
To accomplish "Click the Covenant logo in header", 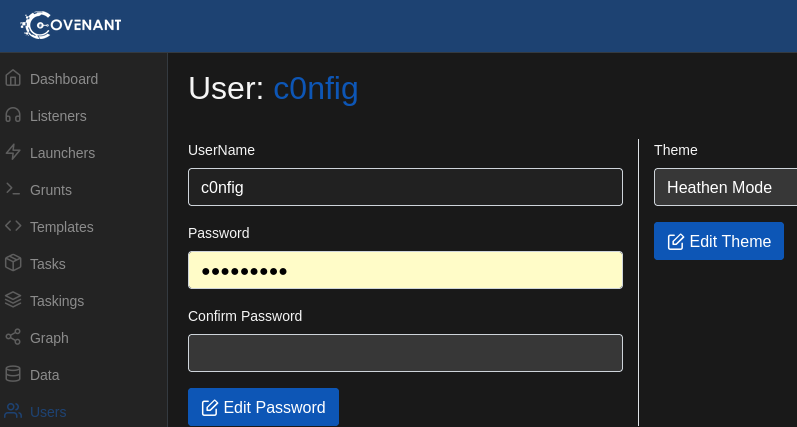I will 70,25.
